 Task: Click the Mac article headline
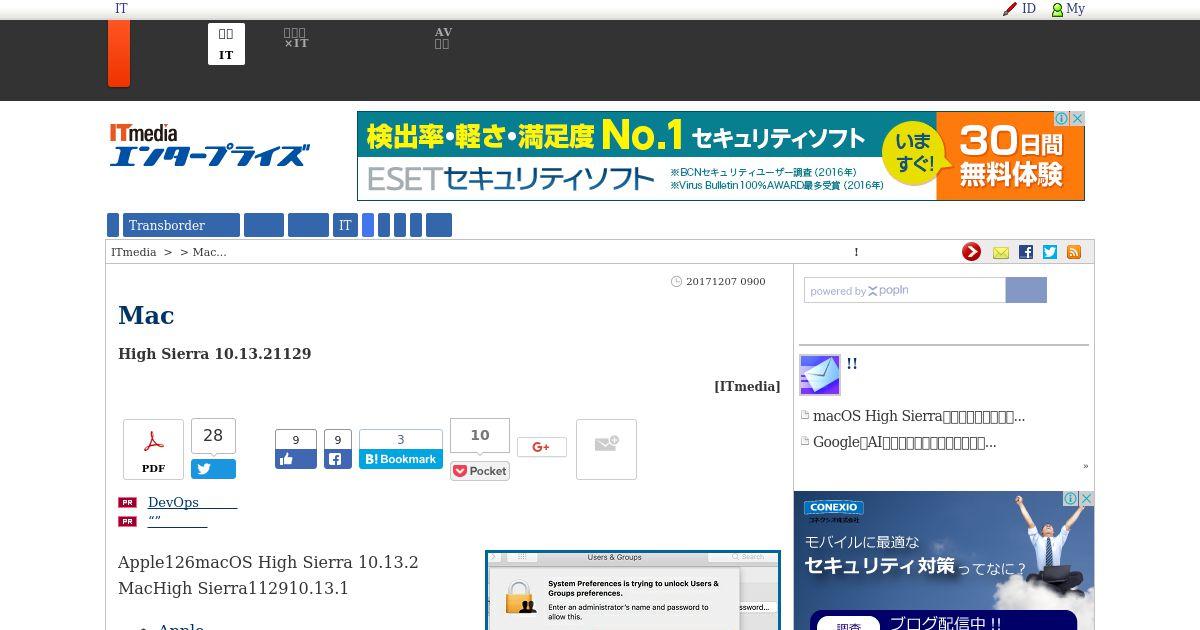[x=146, y=315]
